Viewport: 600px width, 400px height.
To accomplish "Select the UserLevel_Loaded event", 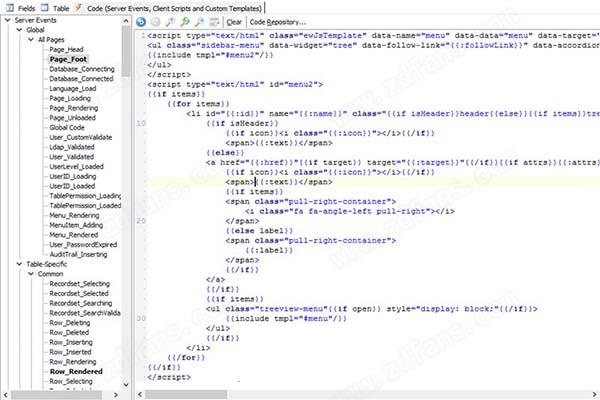I will coord(76,167).
